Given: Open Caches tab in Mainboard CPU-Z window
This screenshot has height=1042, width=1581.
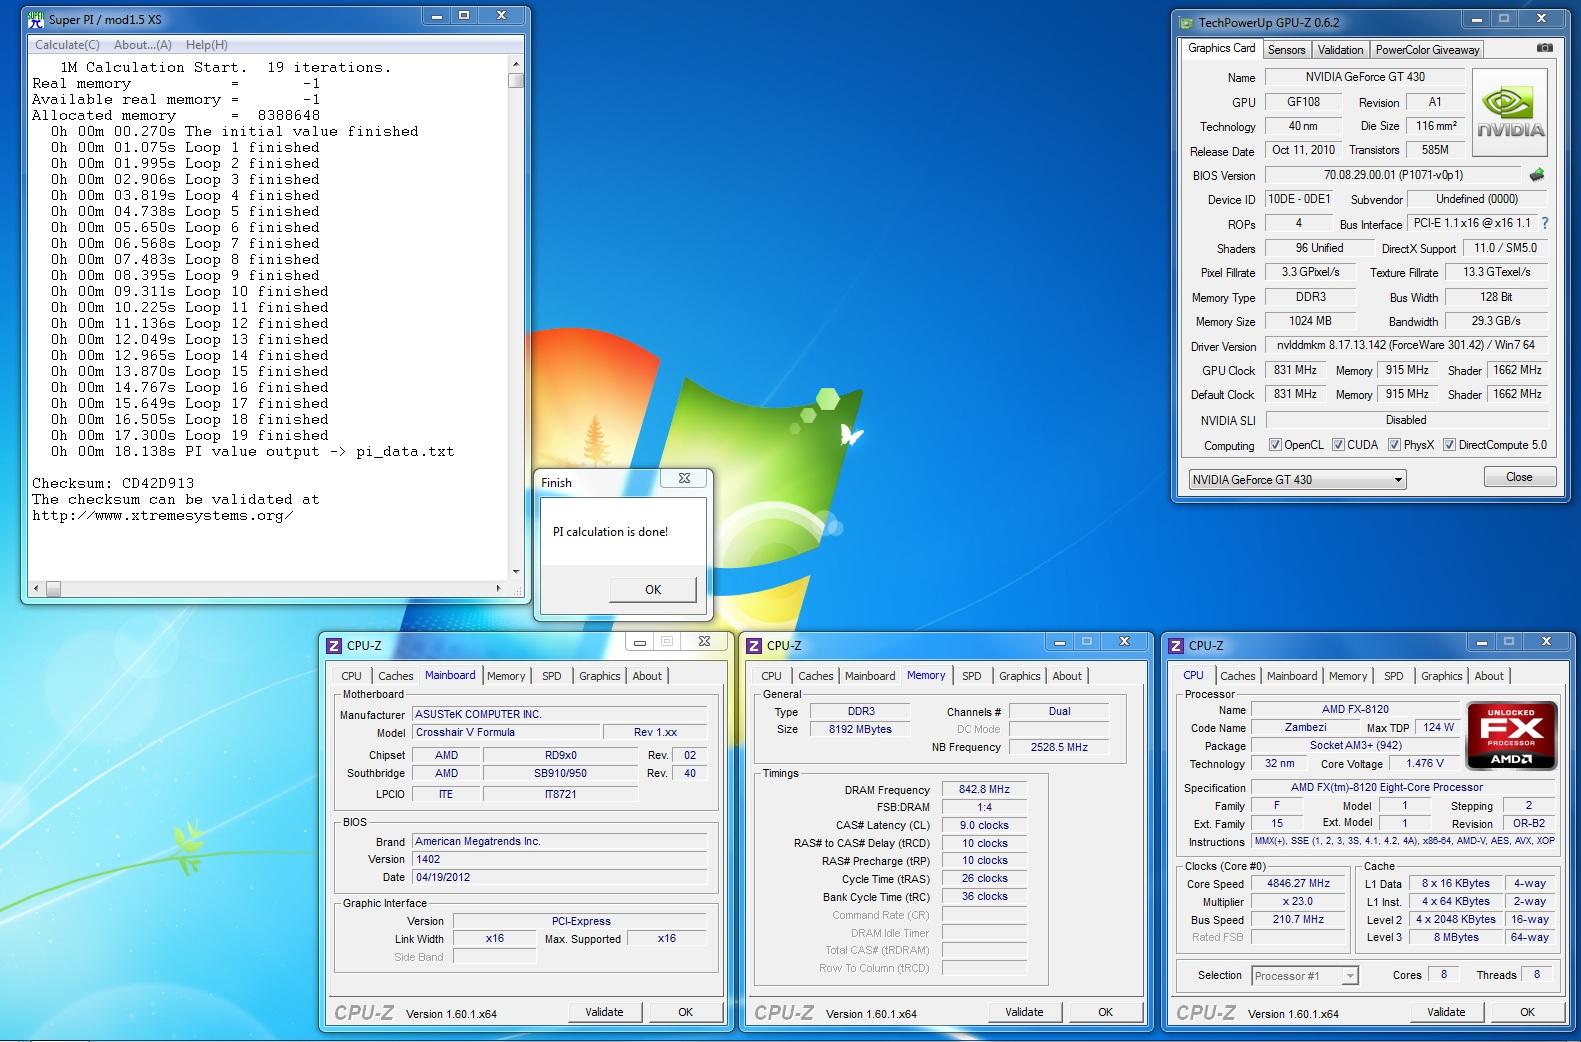Looking at the screenshot, I should coord(395,676).
